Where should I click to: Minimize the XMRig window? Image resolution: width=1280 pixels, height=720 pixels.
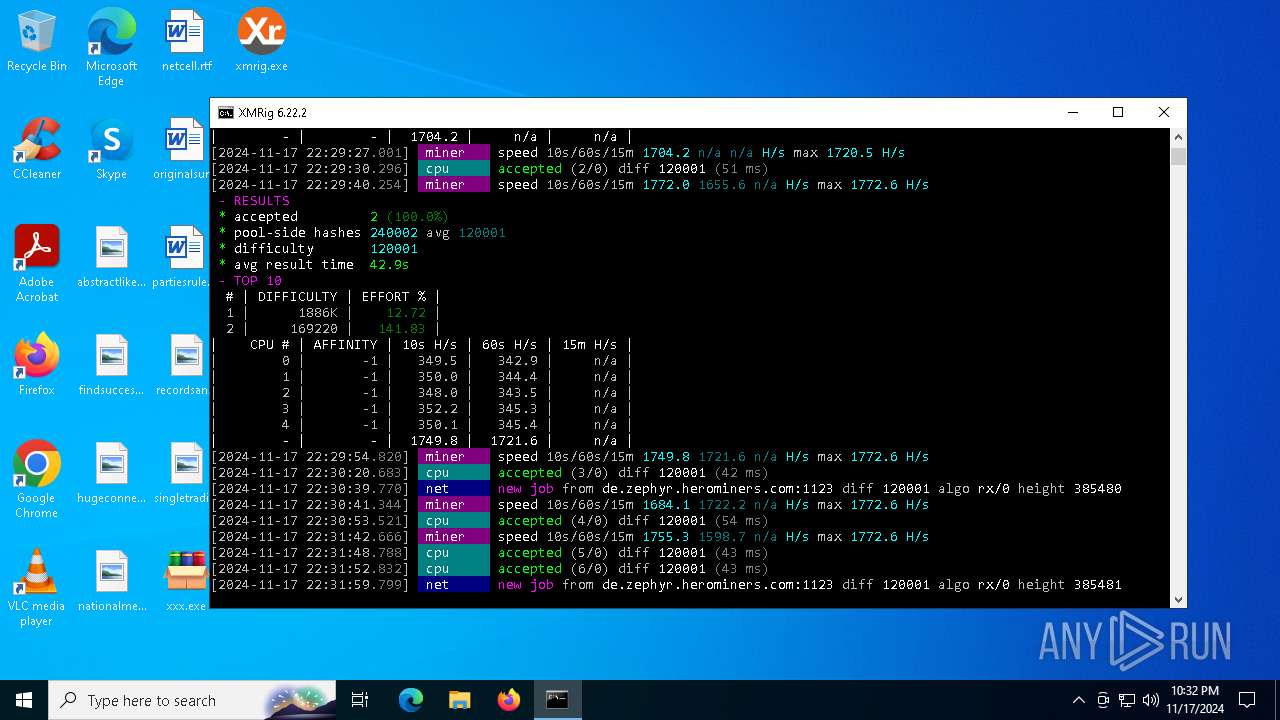pyautogui.click(x=1072, y=113)
